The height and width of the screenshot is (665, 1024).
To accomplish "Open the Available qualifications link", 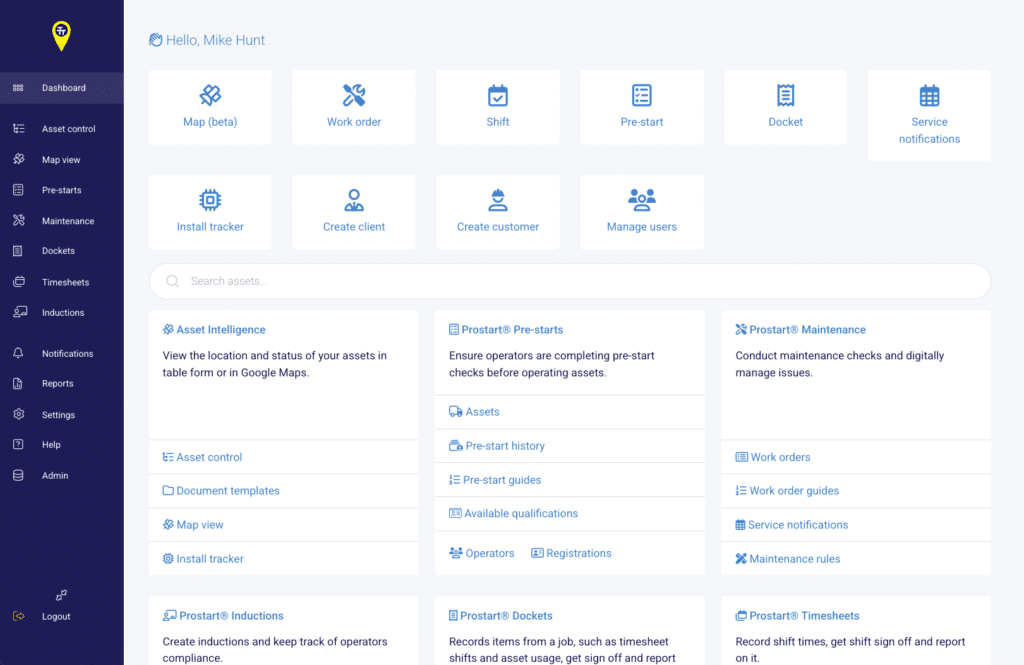I will point(513,513).
